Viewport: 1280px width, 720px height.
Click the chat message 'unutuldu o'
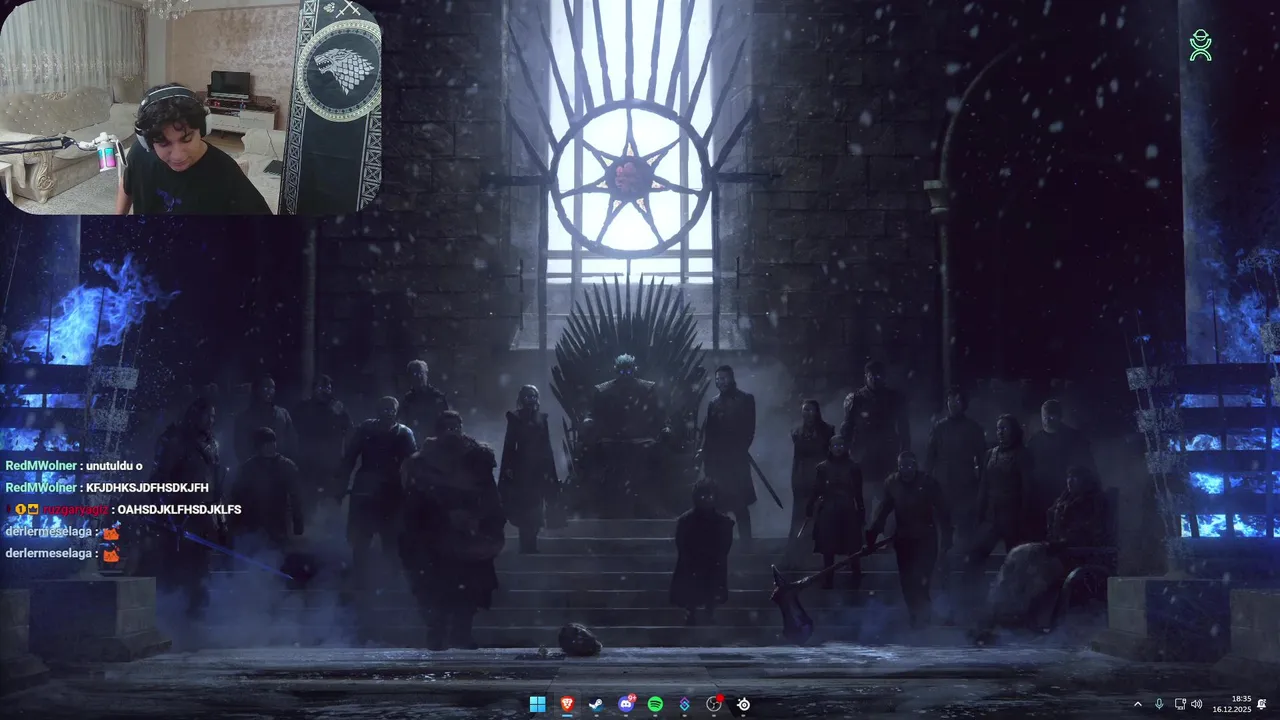(114, 466)
